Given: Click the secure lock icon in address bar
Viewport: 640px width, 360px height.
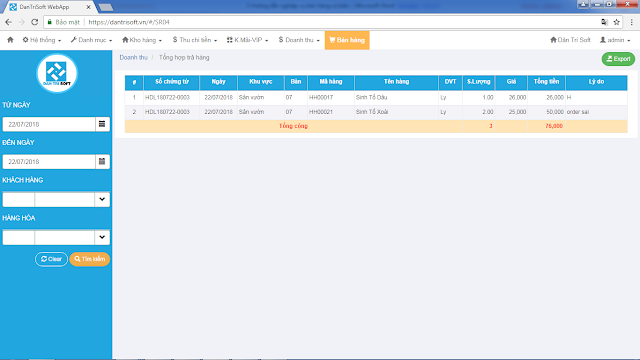Looking at the screenshot, I should coord(50,22).
